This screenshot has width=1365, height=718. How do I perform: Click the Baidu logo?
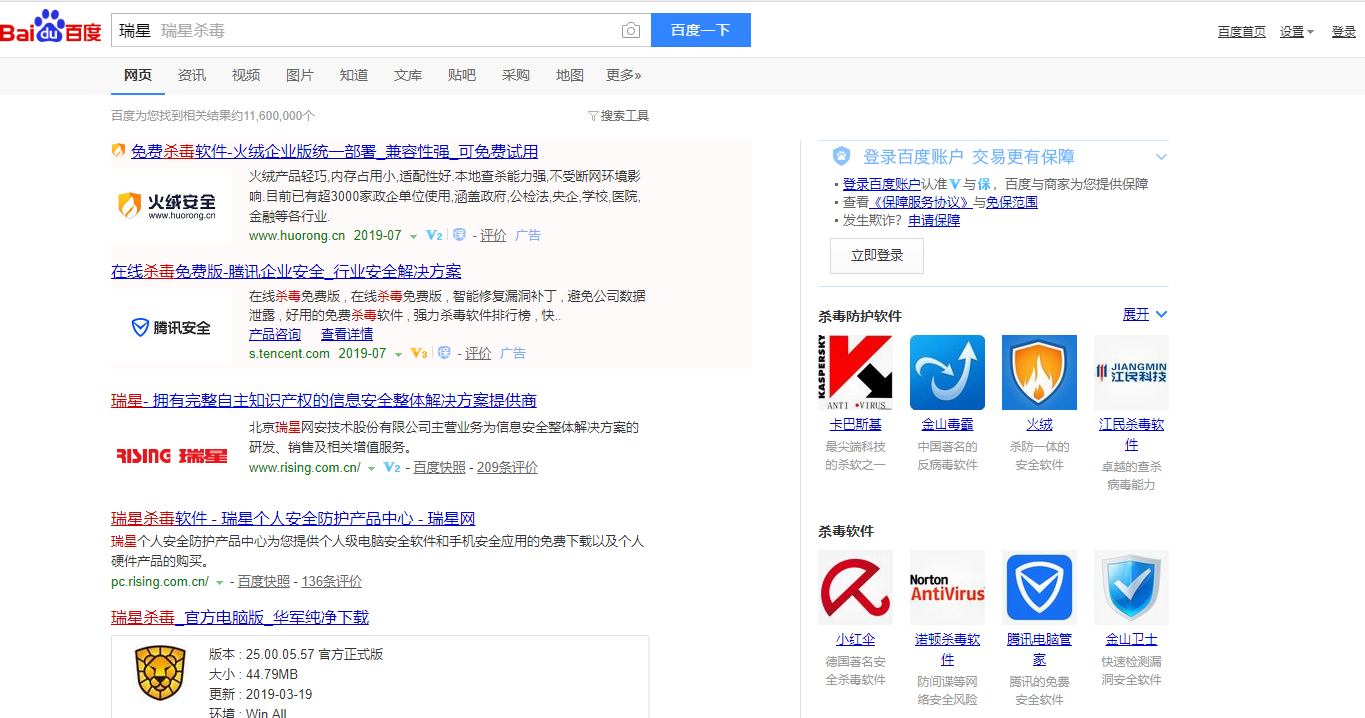(x=50, y=28)
